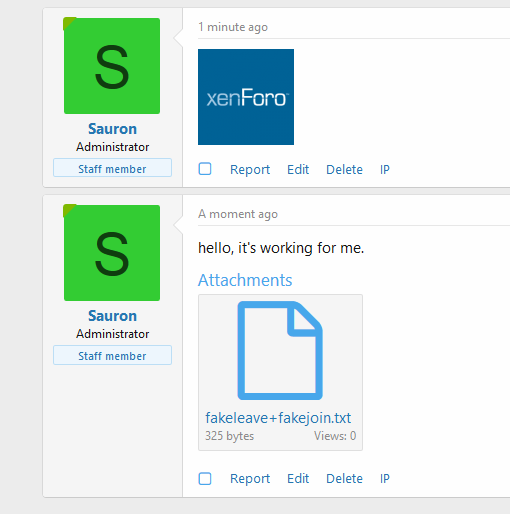Image resolution: width=510 pixels, height=514 pixels.
Task: Click the xenForo image thumbnail
Action: (246, 97)
